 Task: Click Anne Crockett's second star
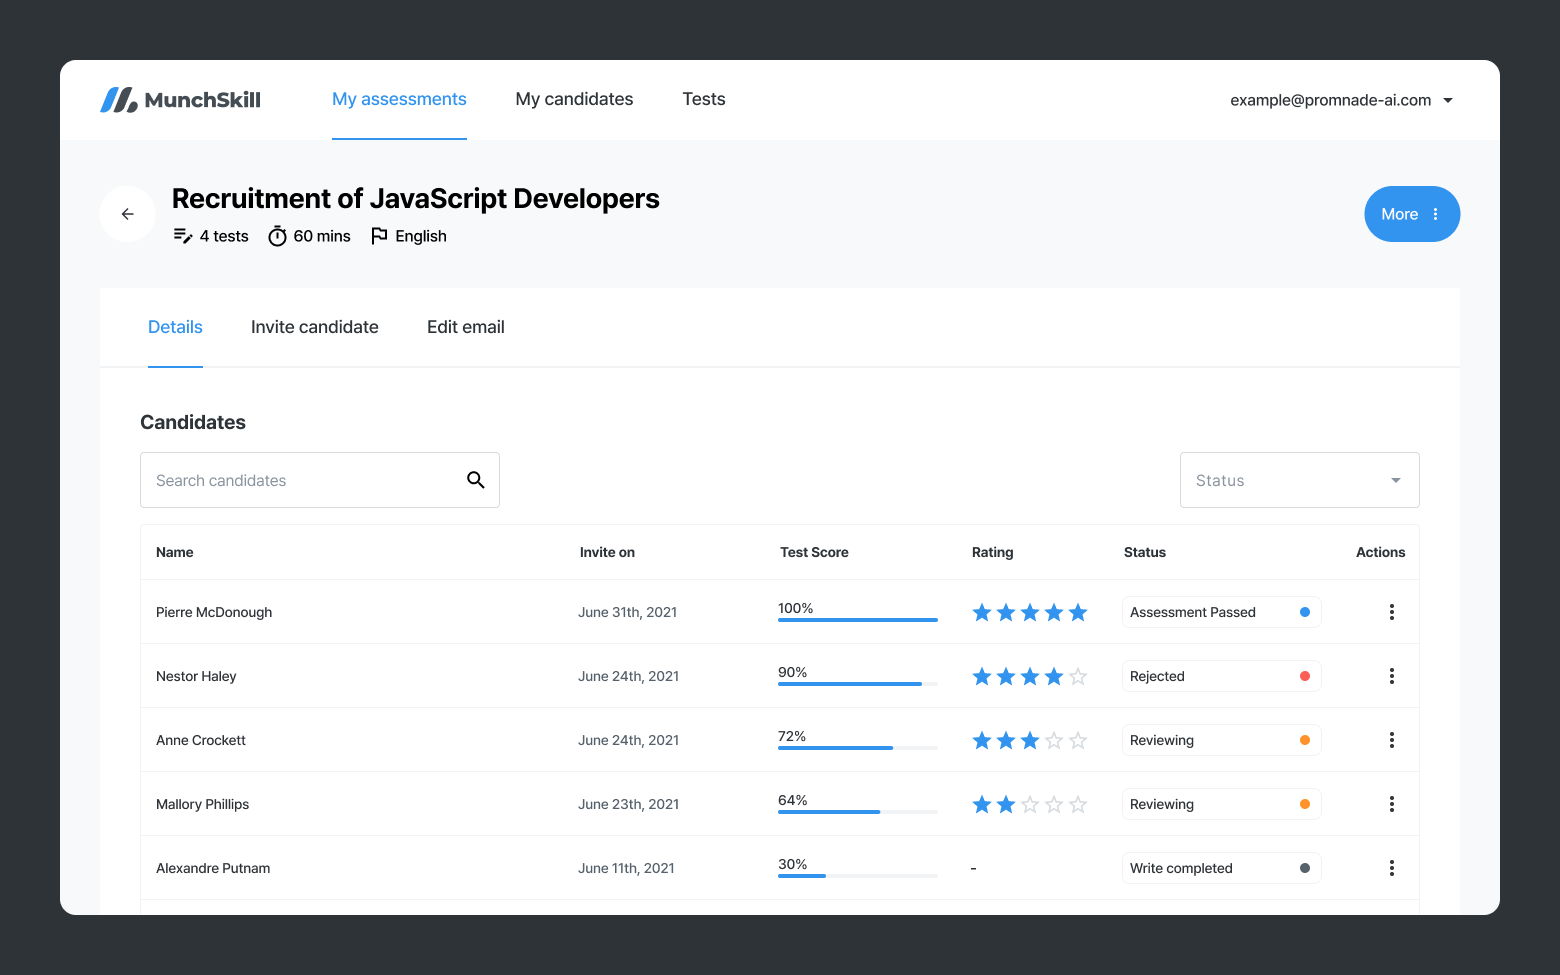coord(1006,740)
